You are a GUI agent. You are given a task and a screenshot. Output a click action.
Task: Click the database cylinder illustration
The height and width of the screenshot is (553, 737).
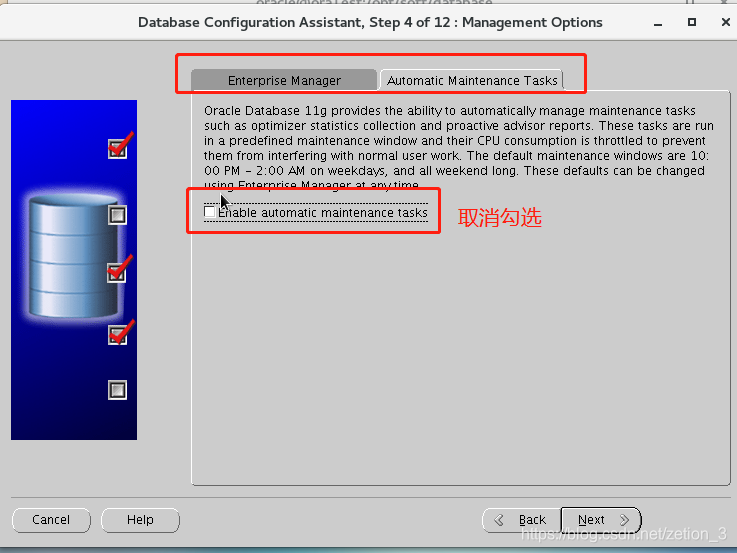(73, 256)
